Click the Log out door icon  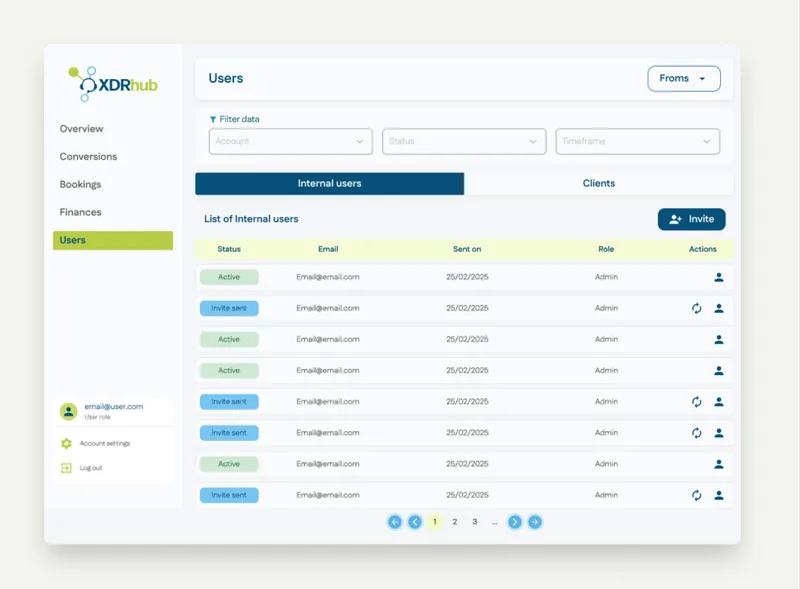(x=66, y=468)
